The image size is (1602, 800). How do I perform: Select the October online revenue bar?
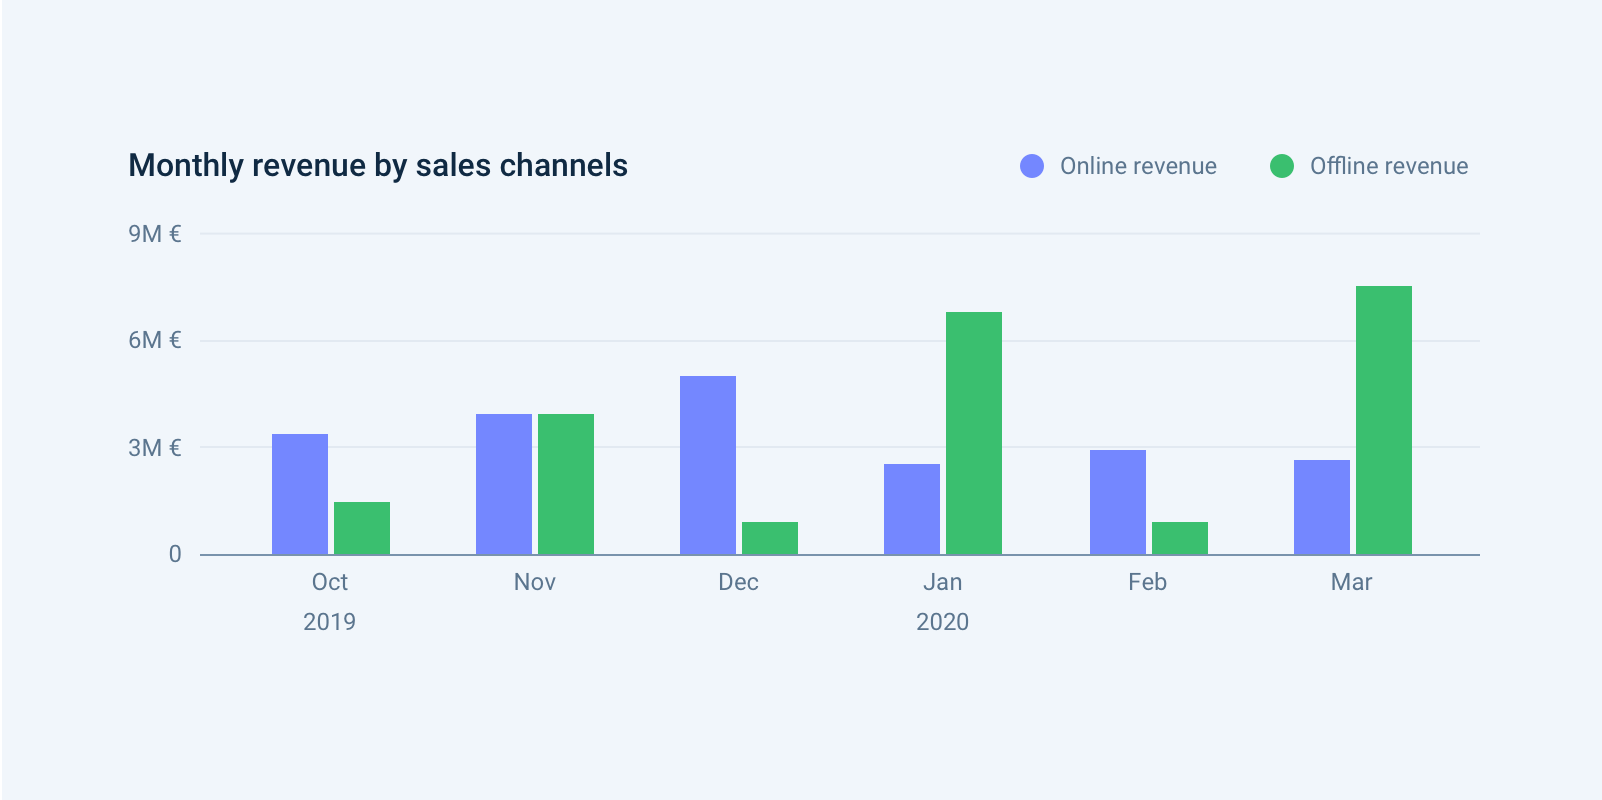(x=300, y=494)
